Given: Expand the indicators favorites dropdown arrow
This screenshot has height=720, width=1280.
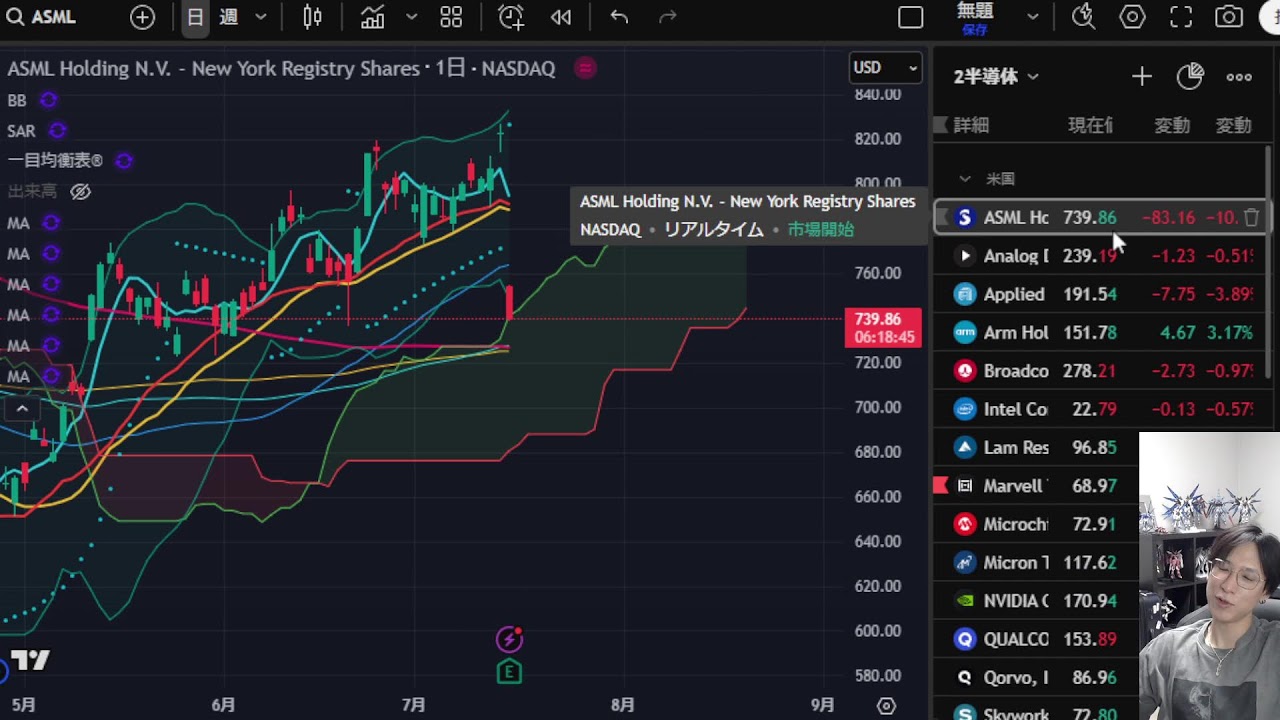Looking at the screenshot, I should tap(411, 17).
